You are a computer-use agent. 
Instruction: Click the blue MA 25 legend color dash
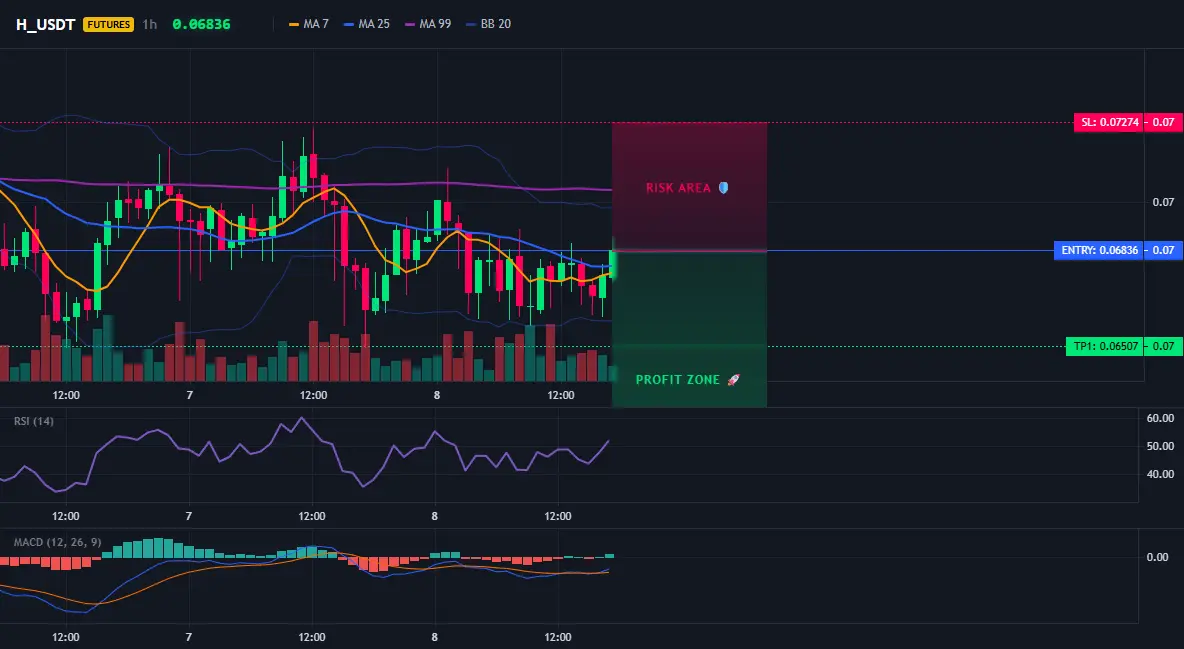pos(349,25)
